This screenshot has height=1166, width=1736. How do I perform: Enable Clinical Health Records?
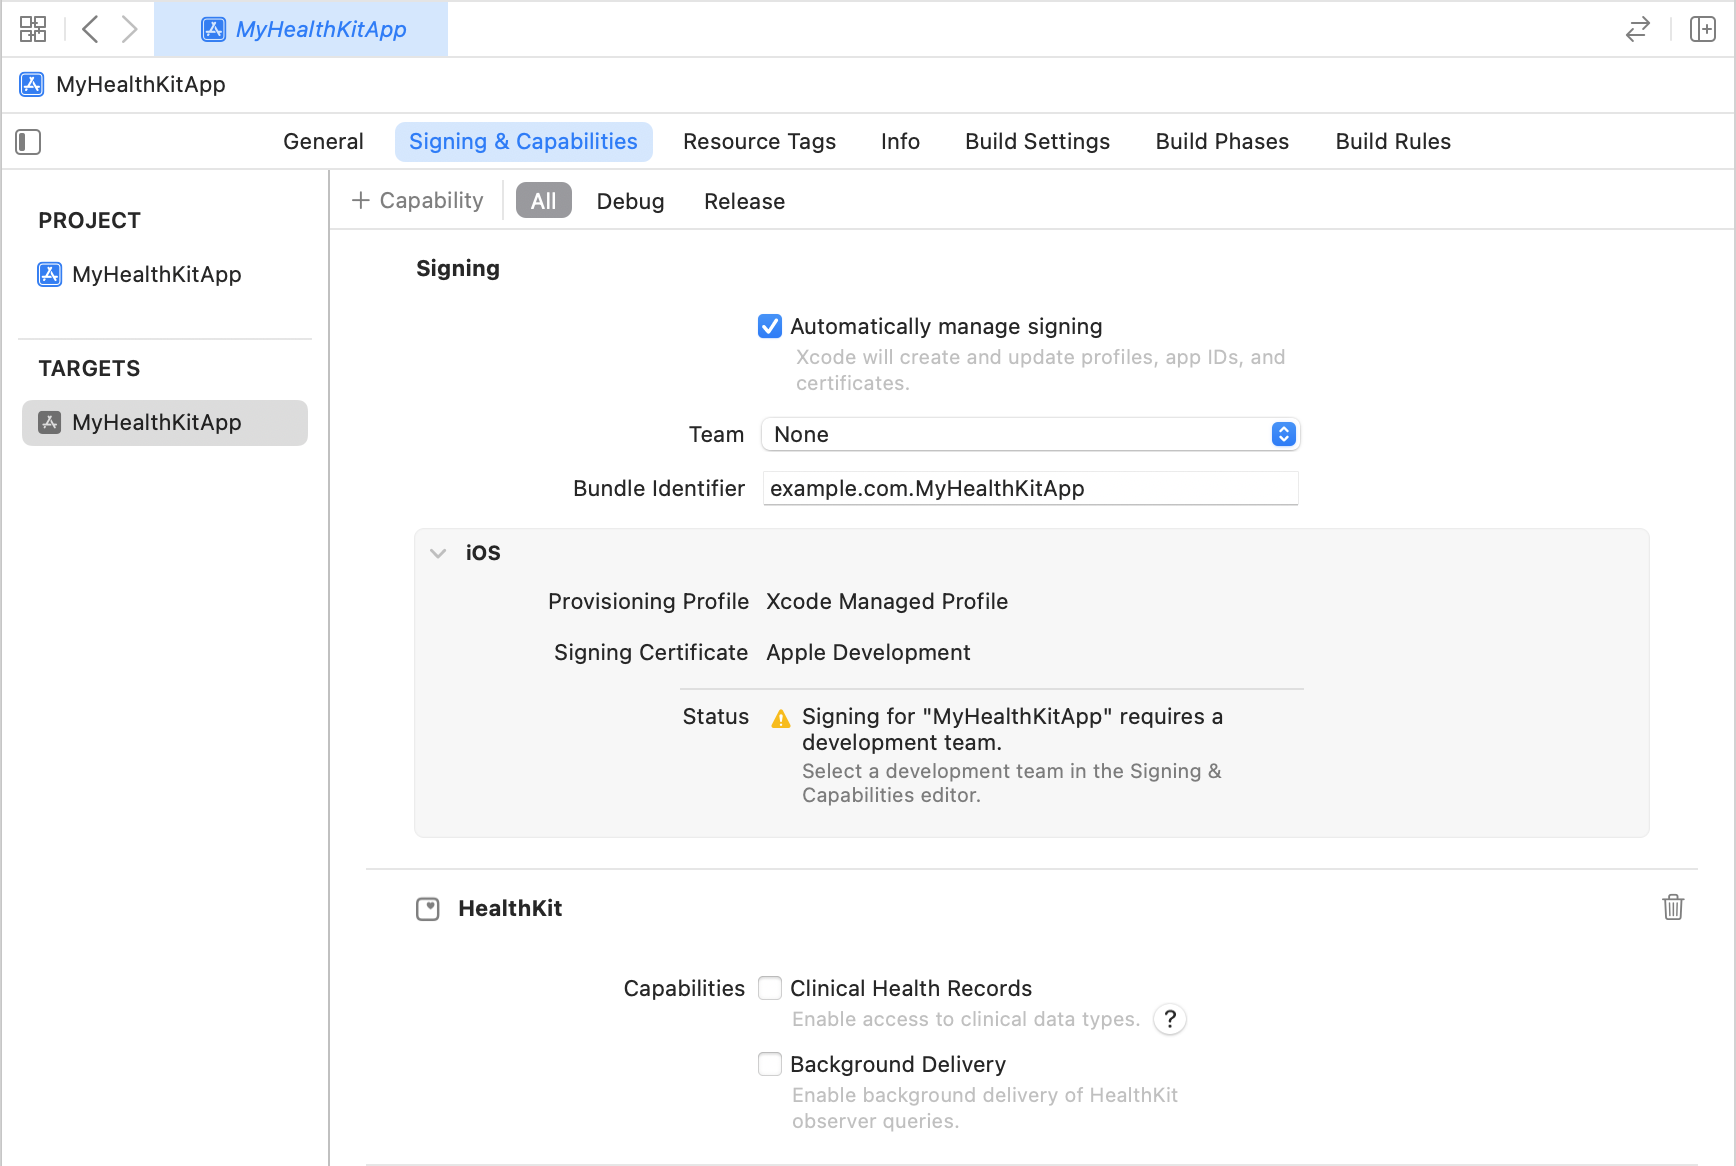(769, 988)
